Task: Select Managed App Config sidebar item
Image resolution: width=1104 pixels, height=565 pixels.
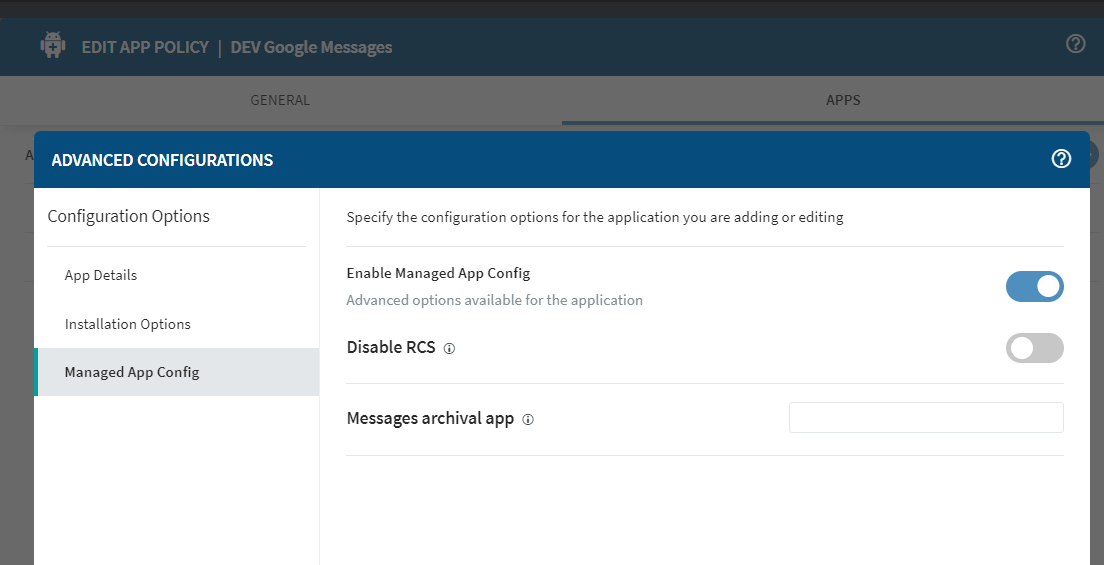Action: click(x=132, y=372)
